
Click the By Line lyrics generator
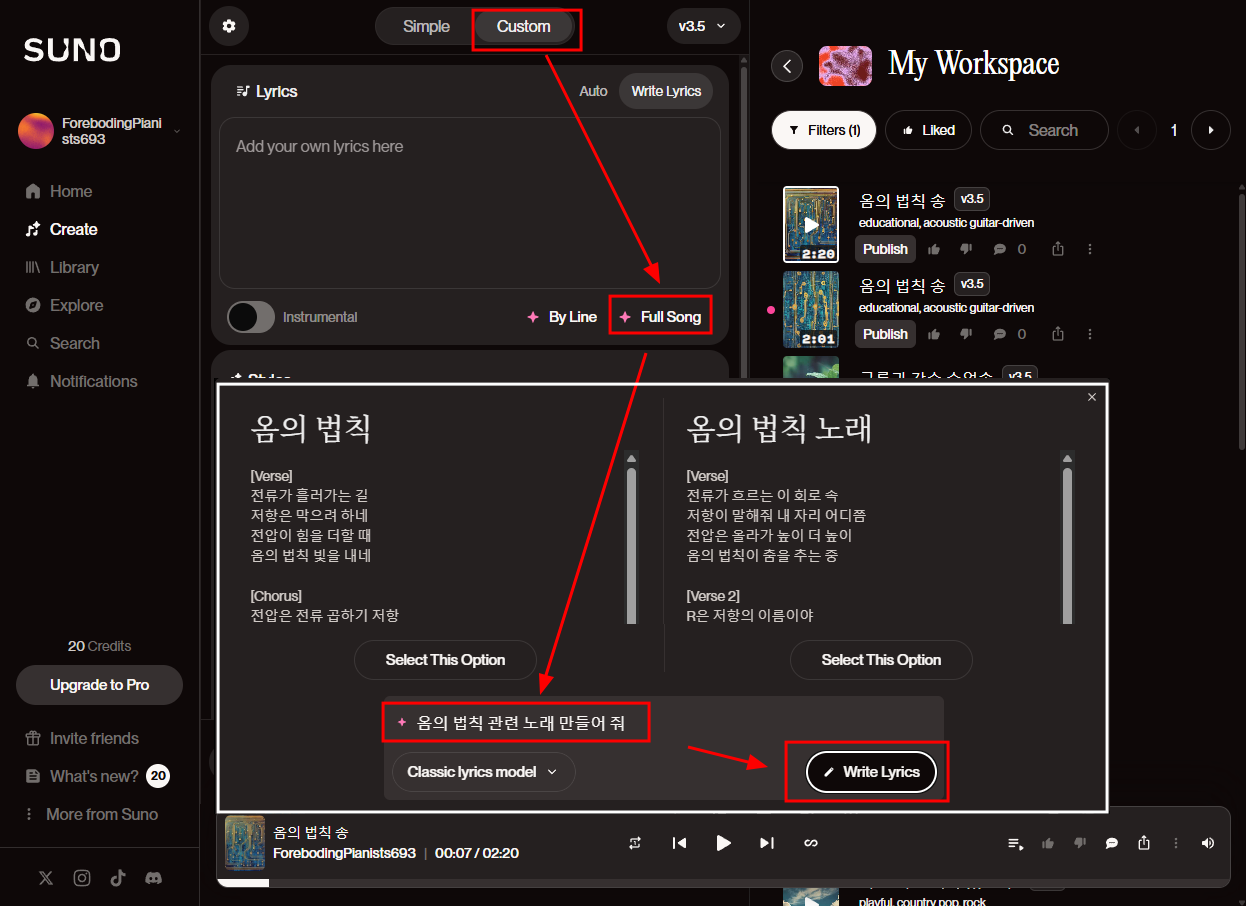pyautogui.click(x=562, y=317)
